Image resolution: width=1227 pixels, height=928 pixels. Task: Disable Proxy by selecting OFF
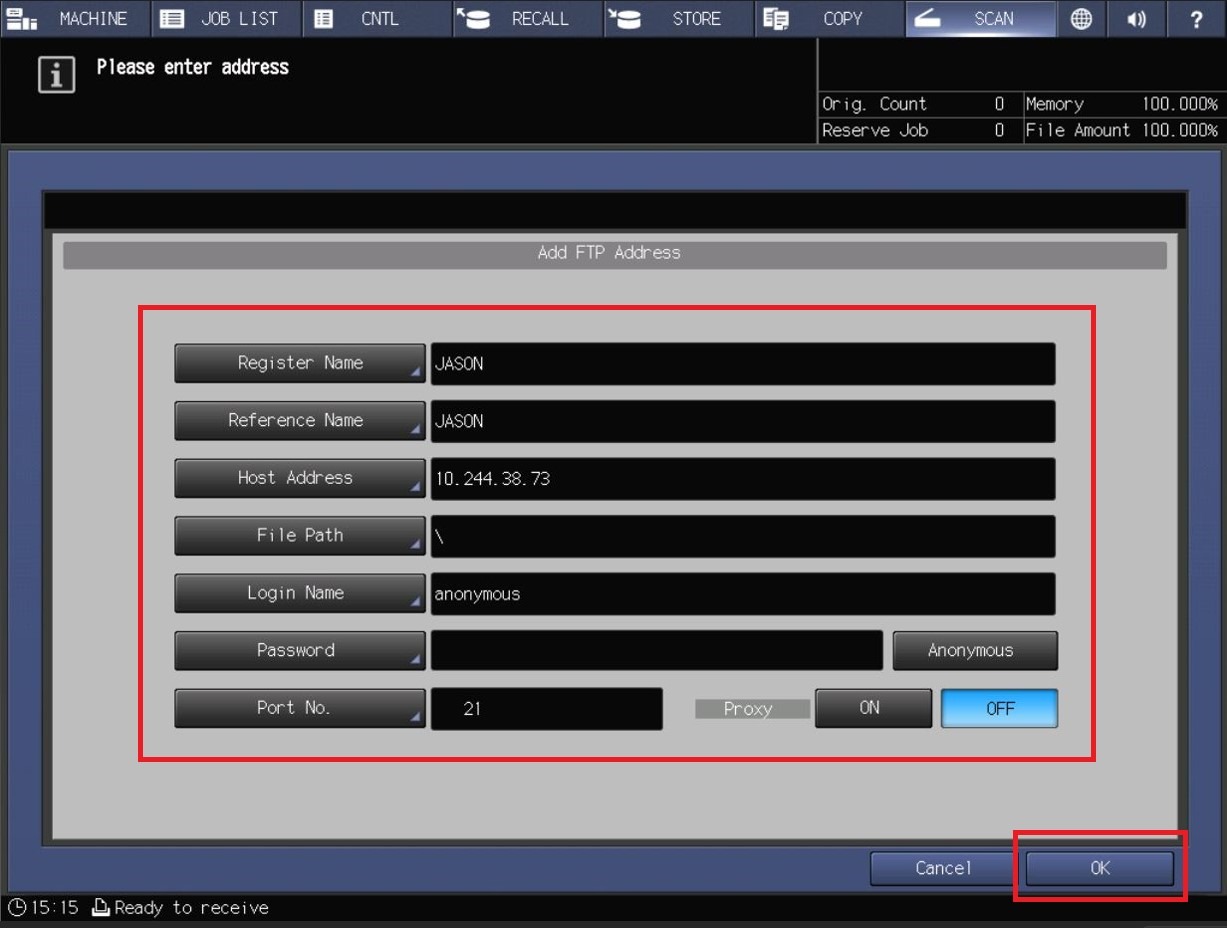998,708
